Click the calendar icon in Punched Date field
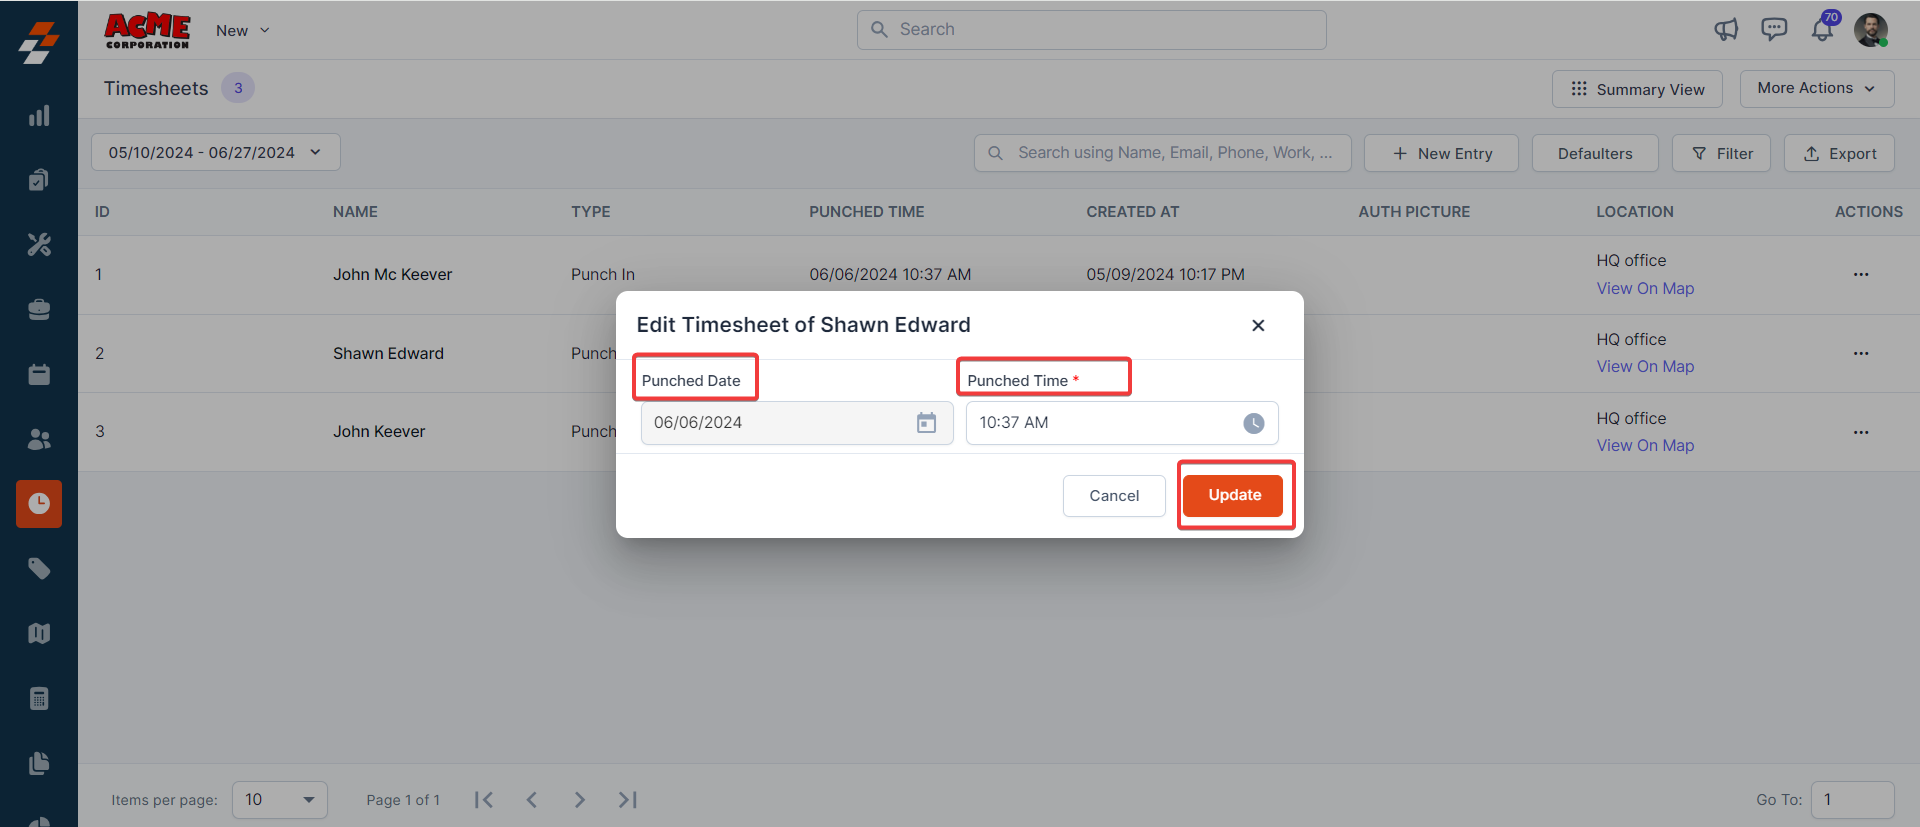The width and height of the screenshot is (1920, 827). [x=926, y=423]
